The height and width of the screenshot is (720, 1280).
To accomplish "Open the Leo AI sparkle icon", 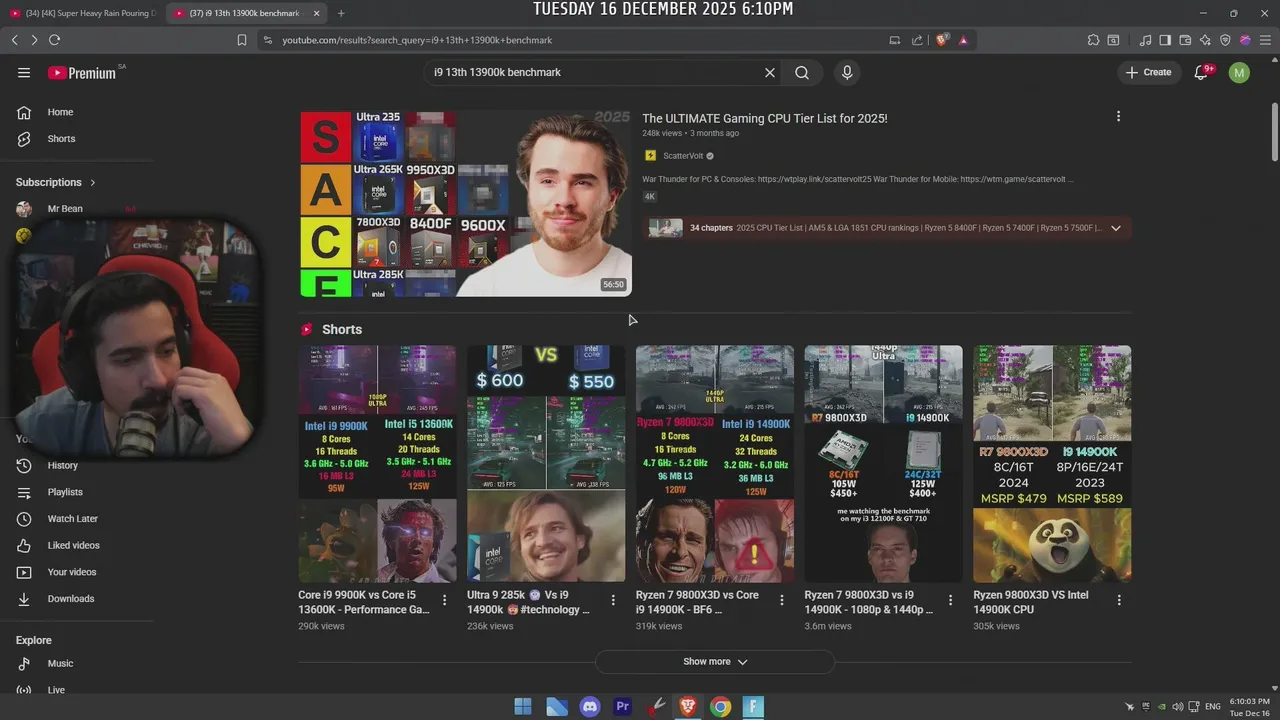I will pyautogui.click(x=1205, y=40).
